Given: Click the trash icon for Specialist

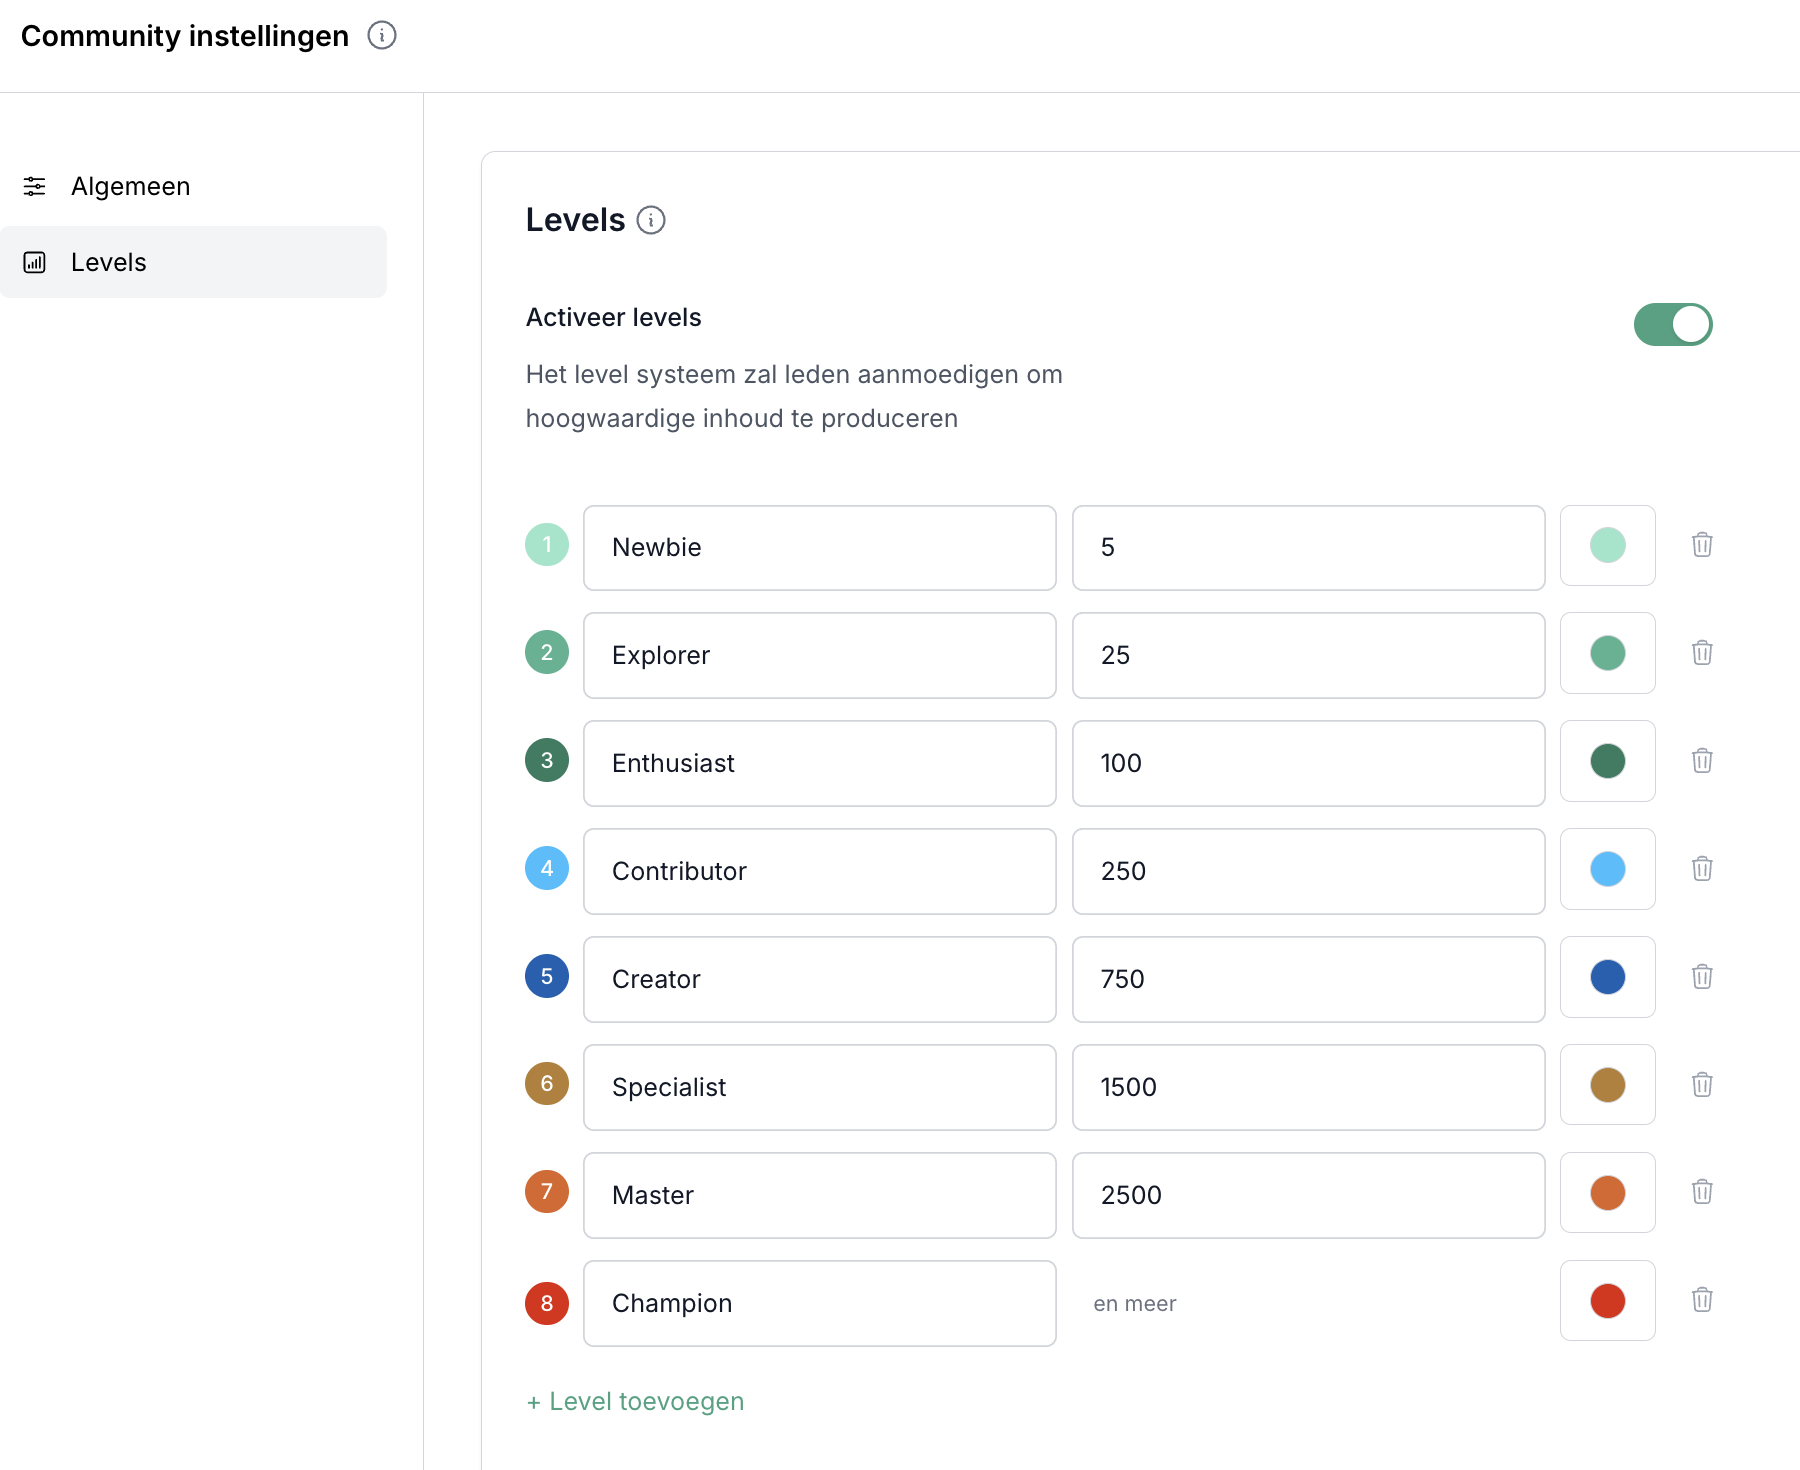Looking at the screenshot, I should pos(1702,1085).
